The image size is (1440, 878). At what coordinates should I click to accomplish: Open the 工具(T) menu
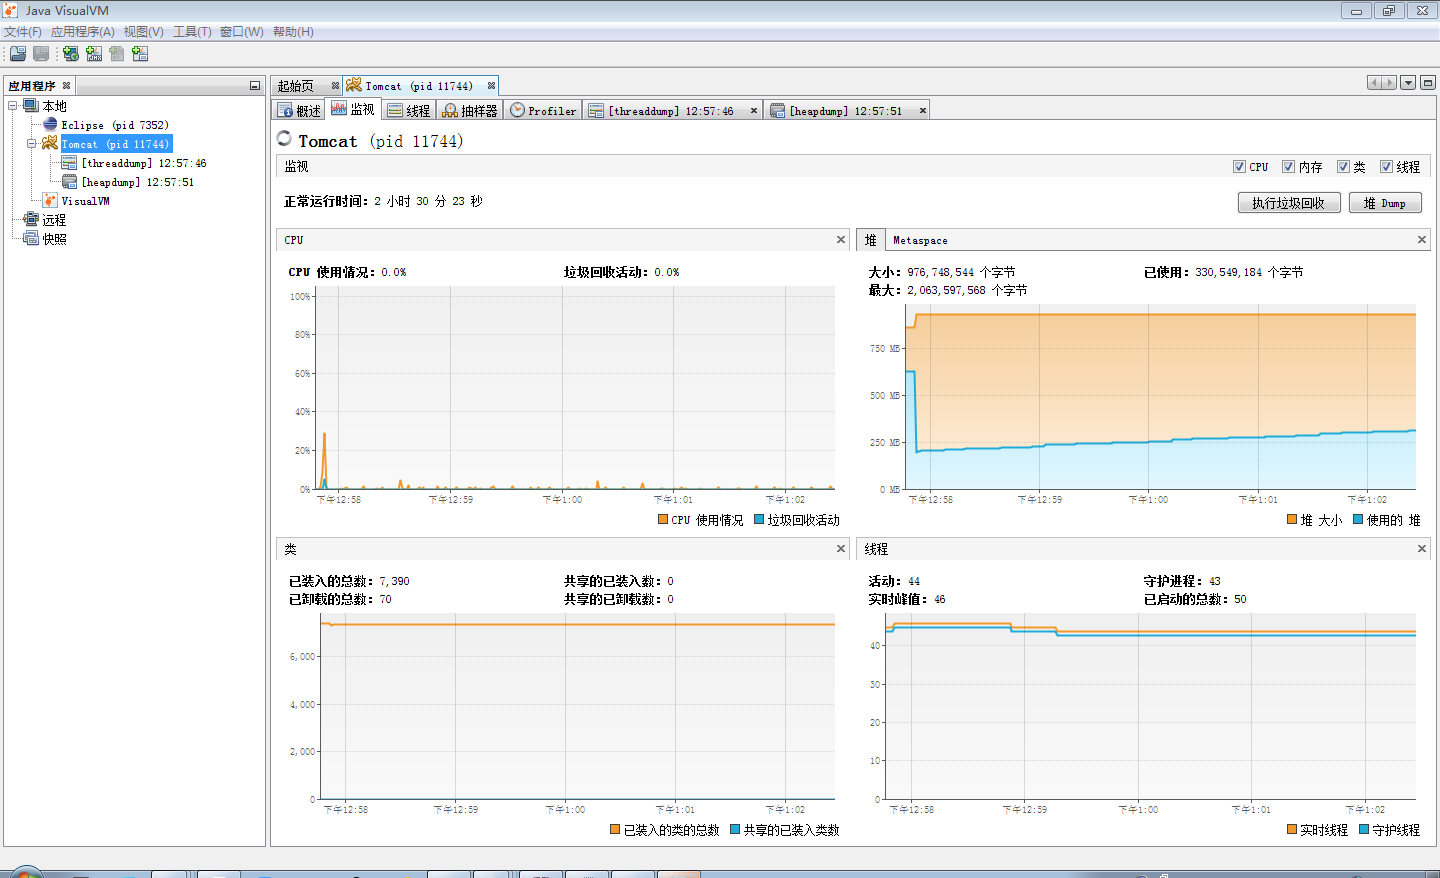tap(192, 32)
